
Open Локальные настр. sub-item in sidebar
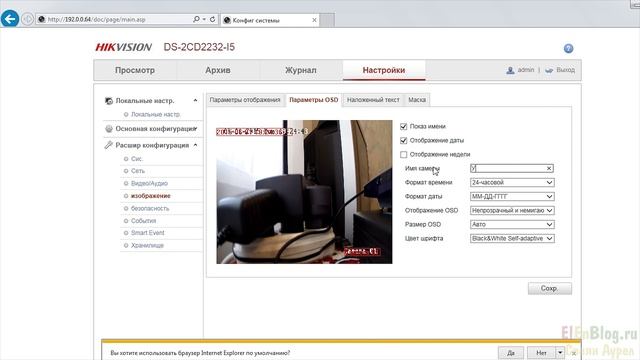(156, 115)
